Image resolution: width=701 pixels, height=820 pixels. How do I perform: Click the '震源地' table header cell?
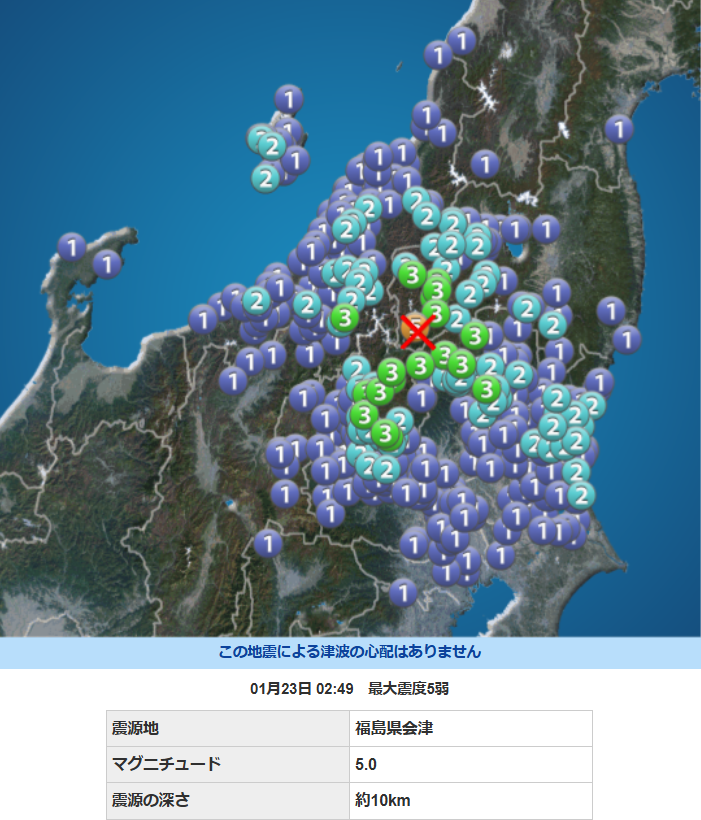(228, 728)
